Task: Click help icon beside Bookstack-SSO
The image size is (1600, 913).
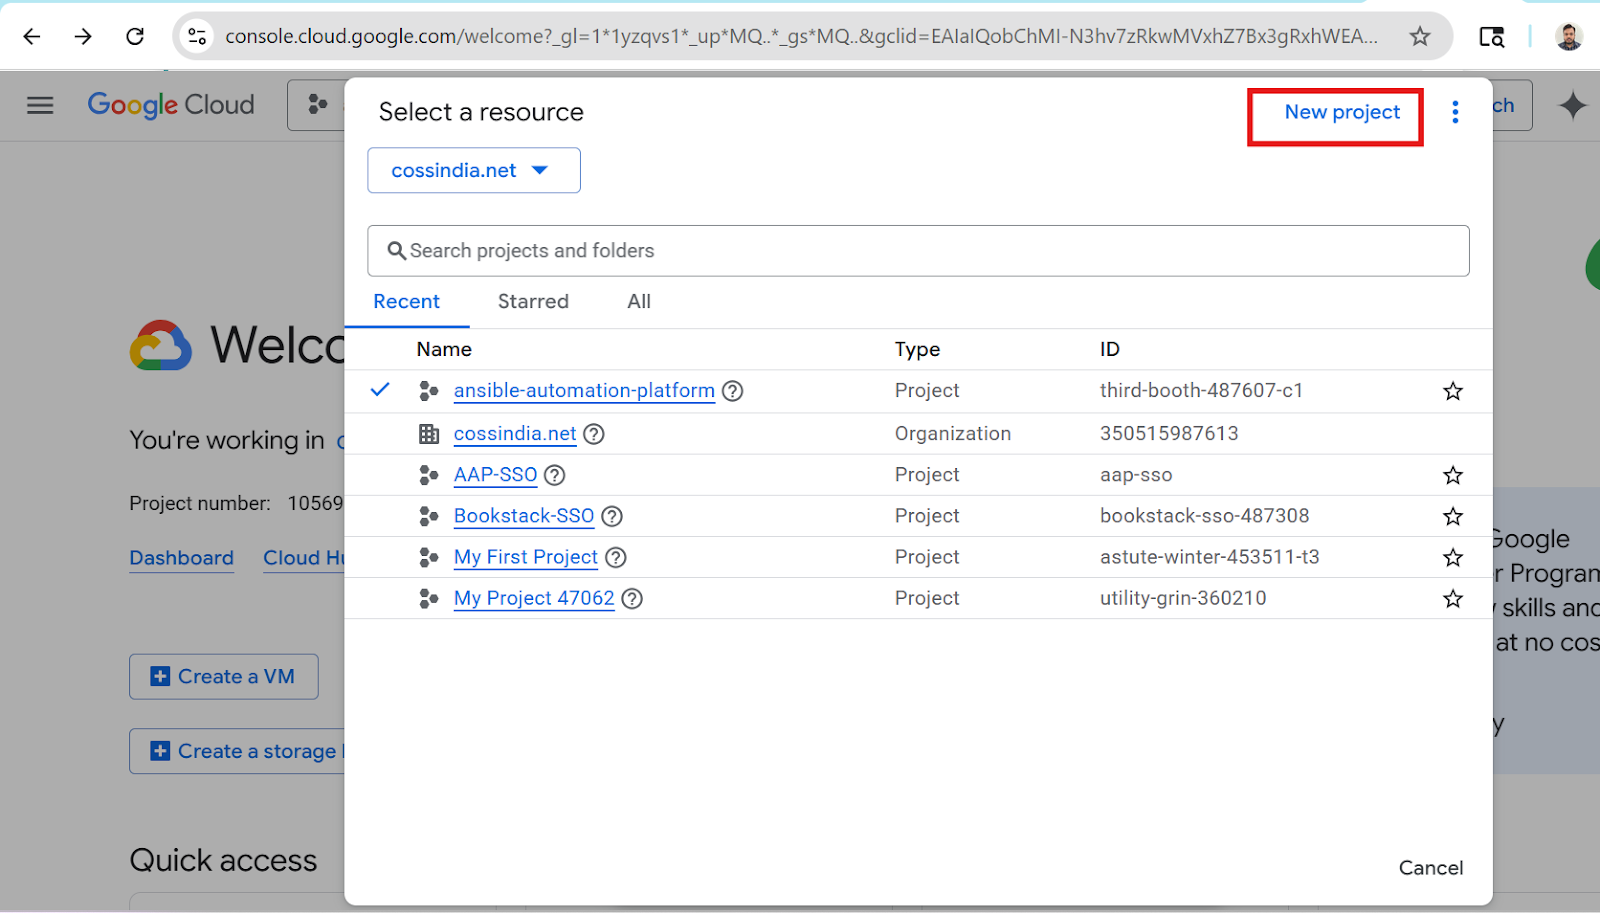Action: tap(612, 516)
